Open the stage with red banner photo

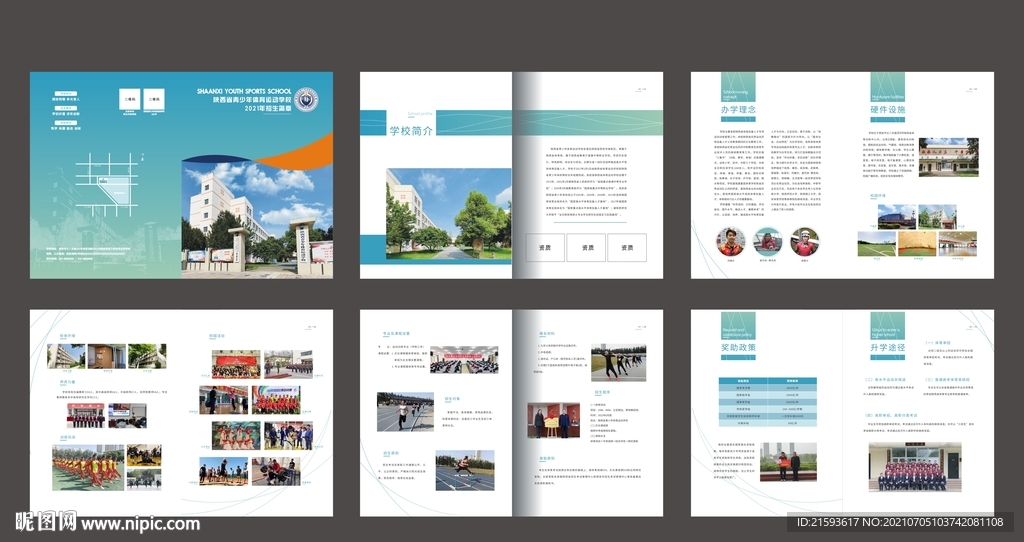(x=236, y=364)
